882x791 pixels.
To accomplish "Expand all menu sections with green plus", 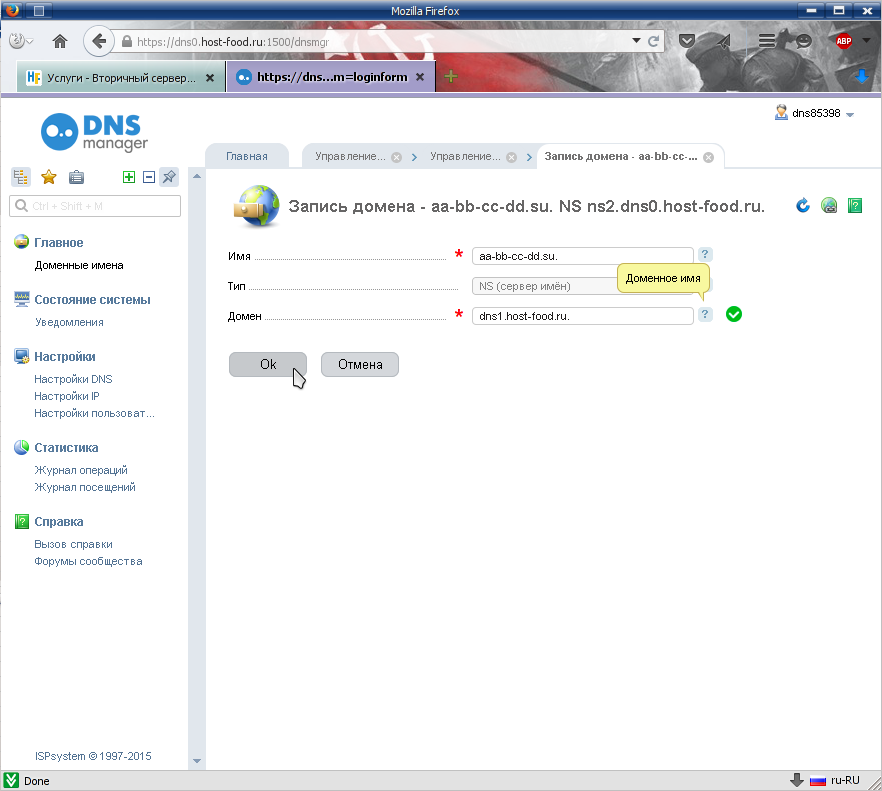I will pos(129,177).
